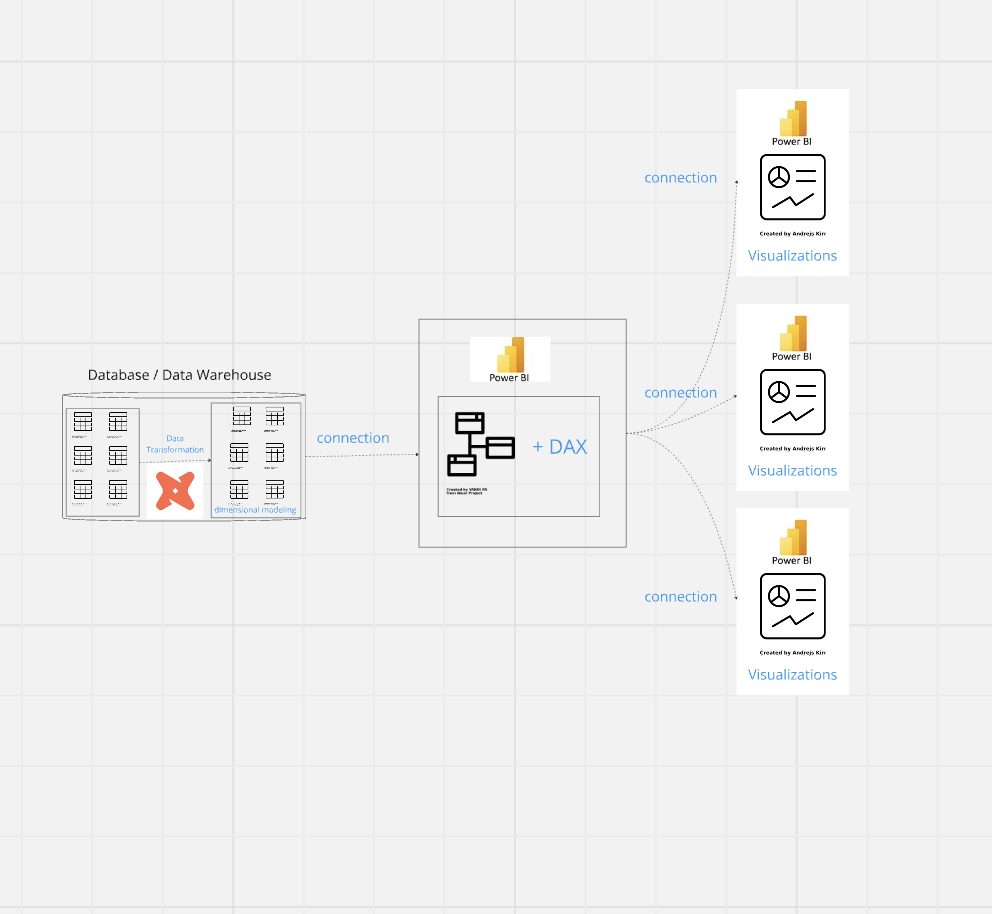The image size is (992, 914).
Task: Select report chart icon in top Visualizations card
Action: (793, 187)
